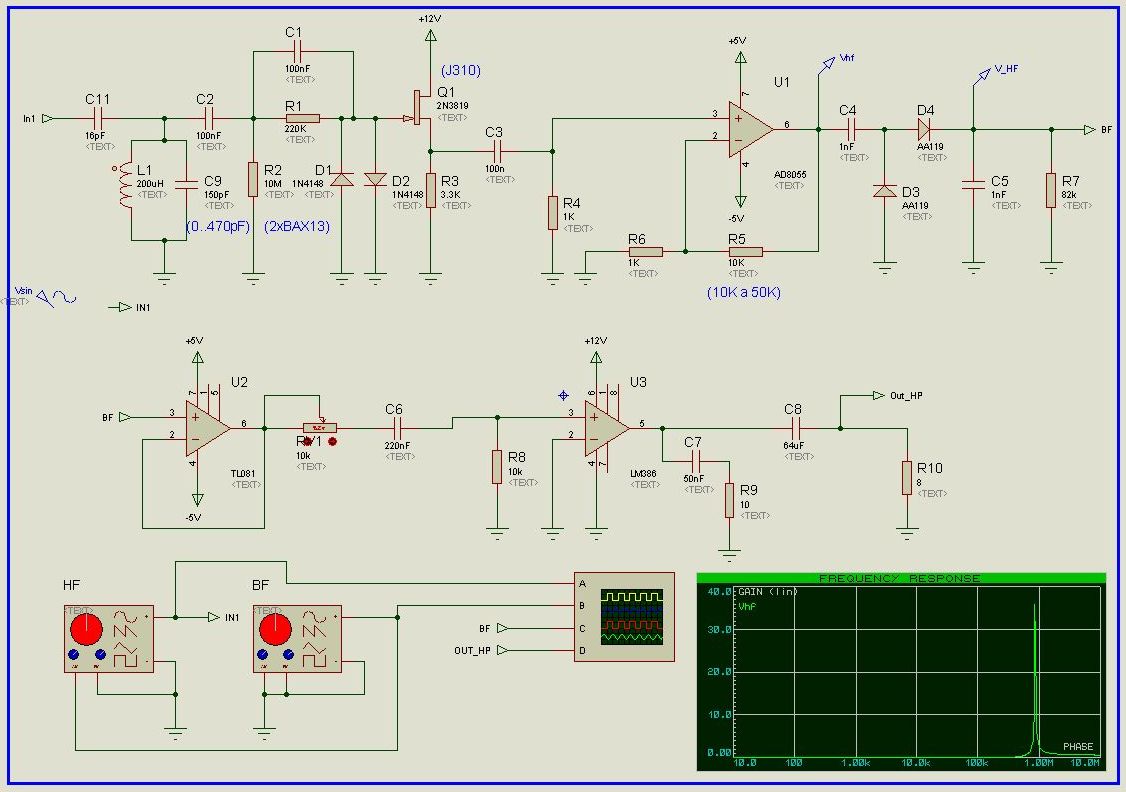Viewport: 1126px width, 792px height.
Task: Click the IN1 terminal beside HF generator
Action: 213,617
